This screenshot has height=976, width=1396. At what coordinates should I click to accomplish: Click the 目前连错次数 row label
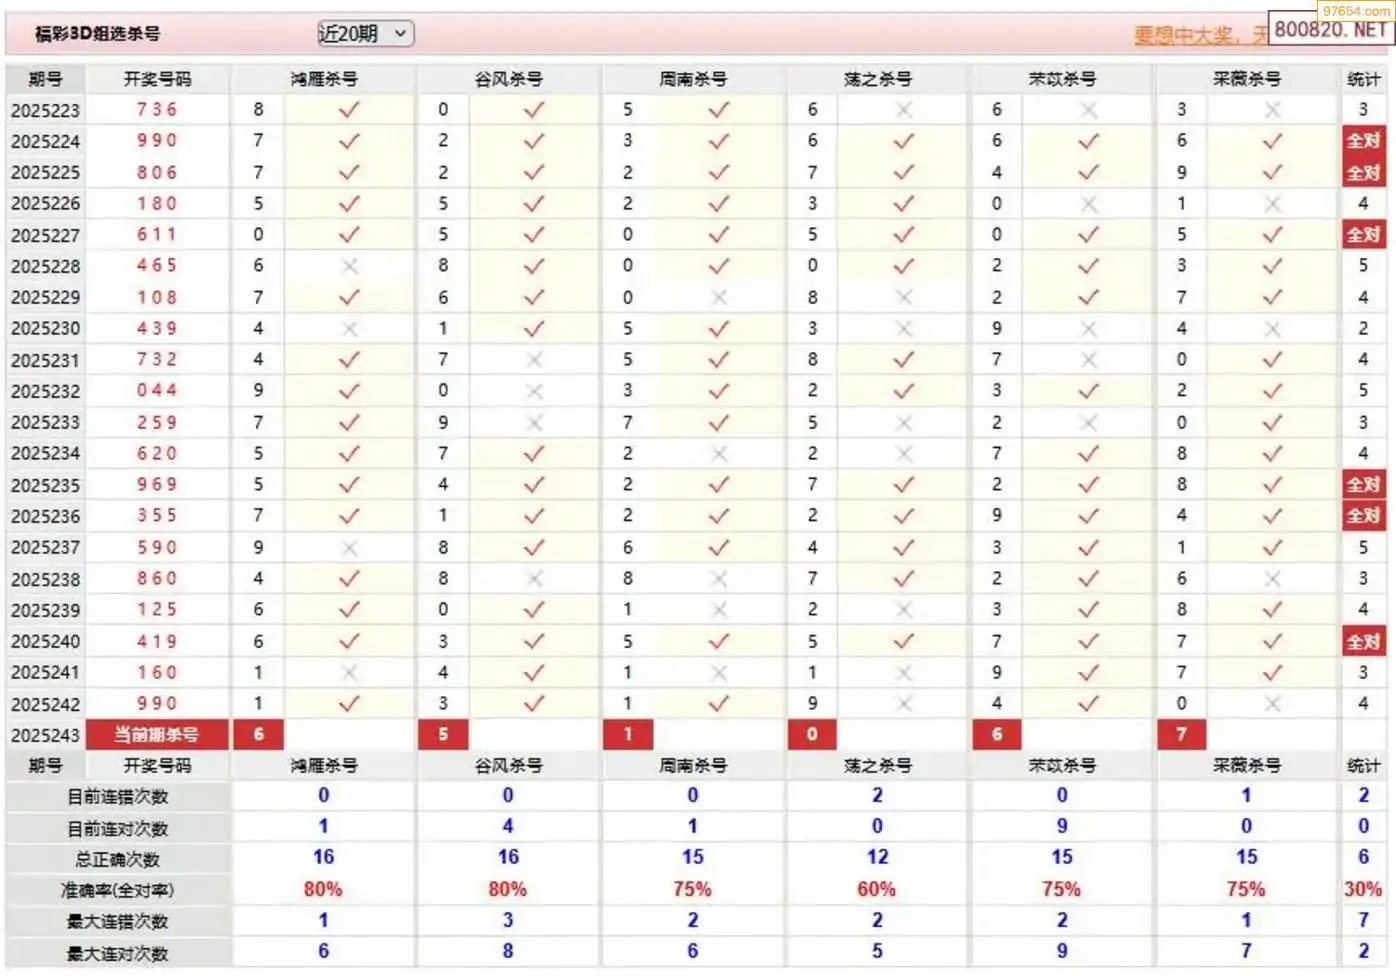point(118,797)
